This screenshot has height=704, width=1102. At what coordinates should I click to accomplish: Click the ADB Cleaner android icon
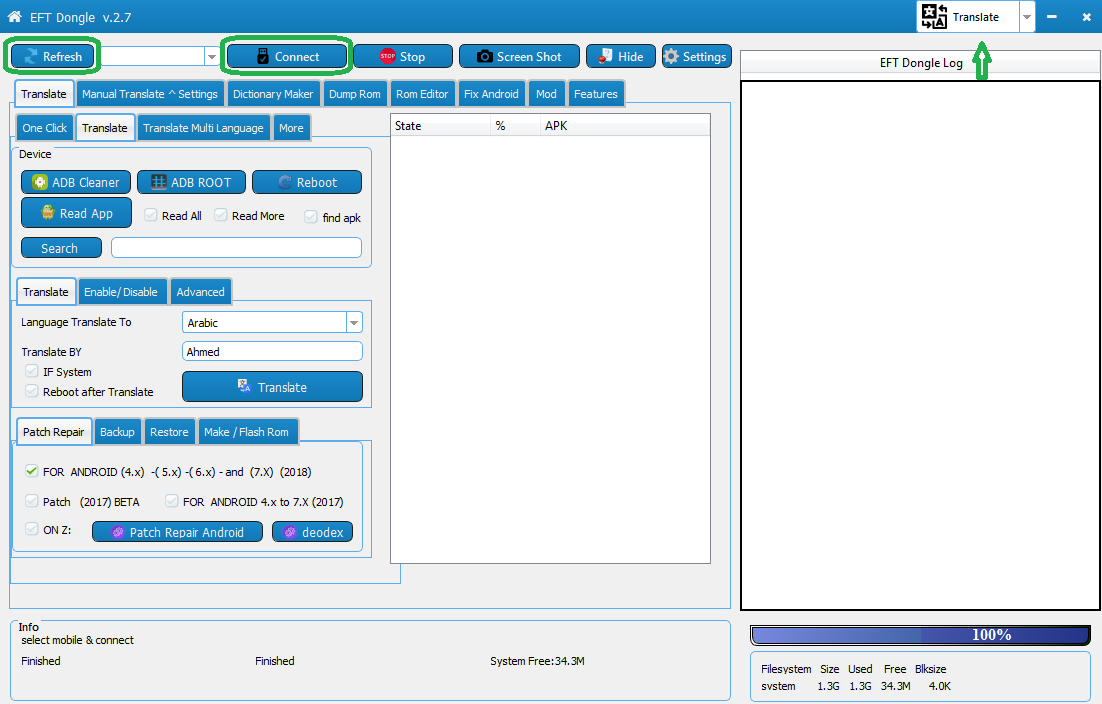[40, 182]
